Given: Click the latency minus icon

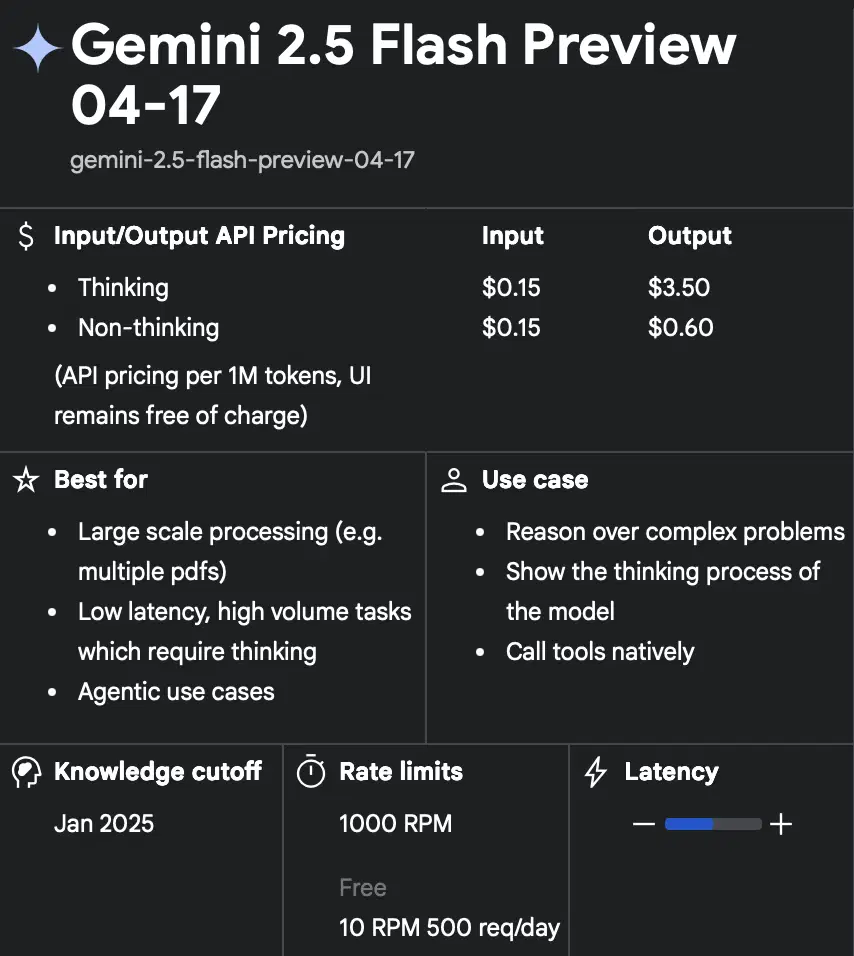Looking at the screenshot, I should (x=644, y=824).
